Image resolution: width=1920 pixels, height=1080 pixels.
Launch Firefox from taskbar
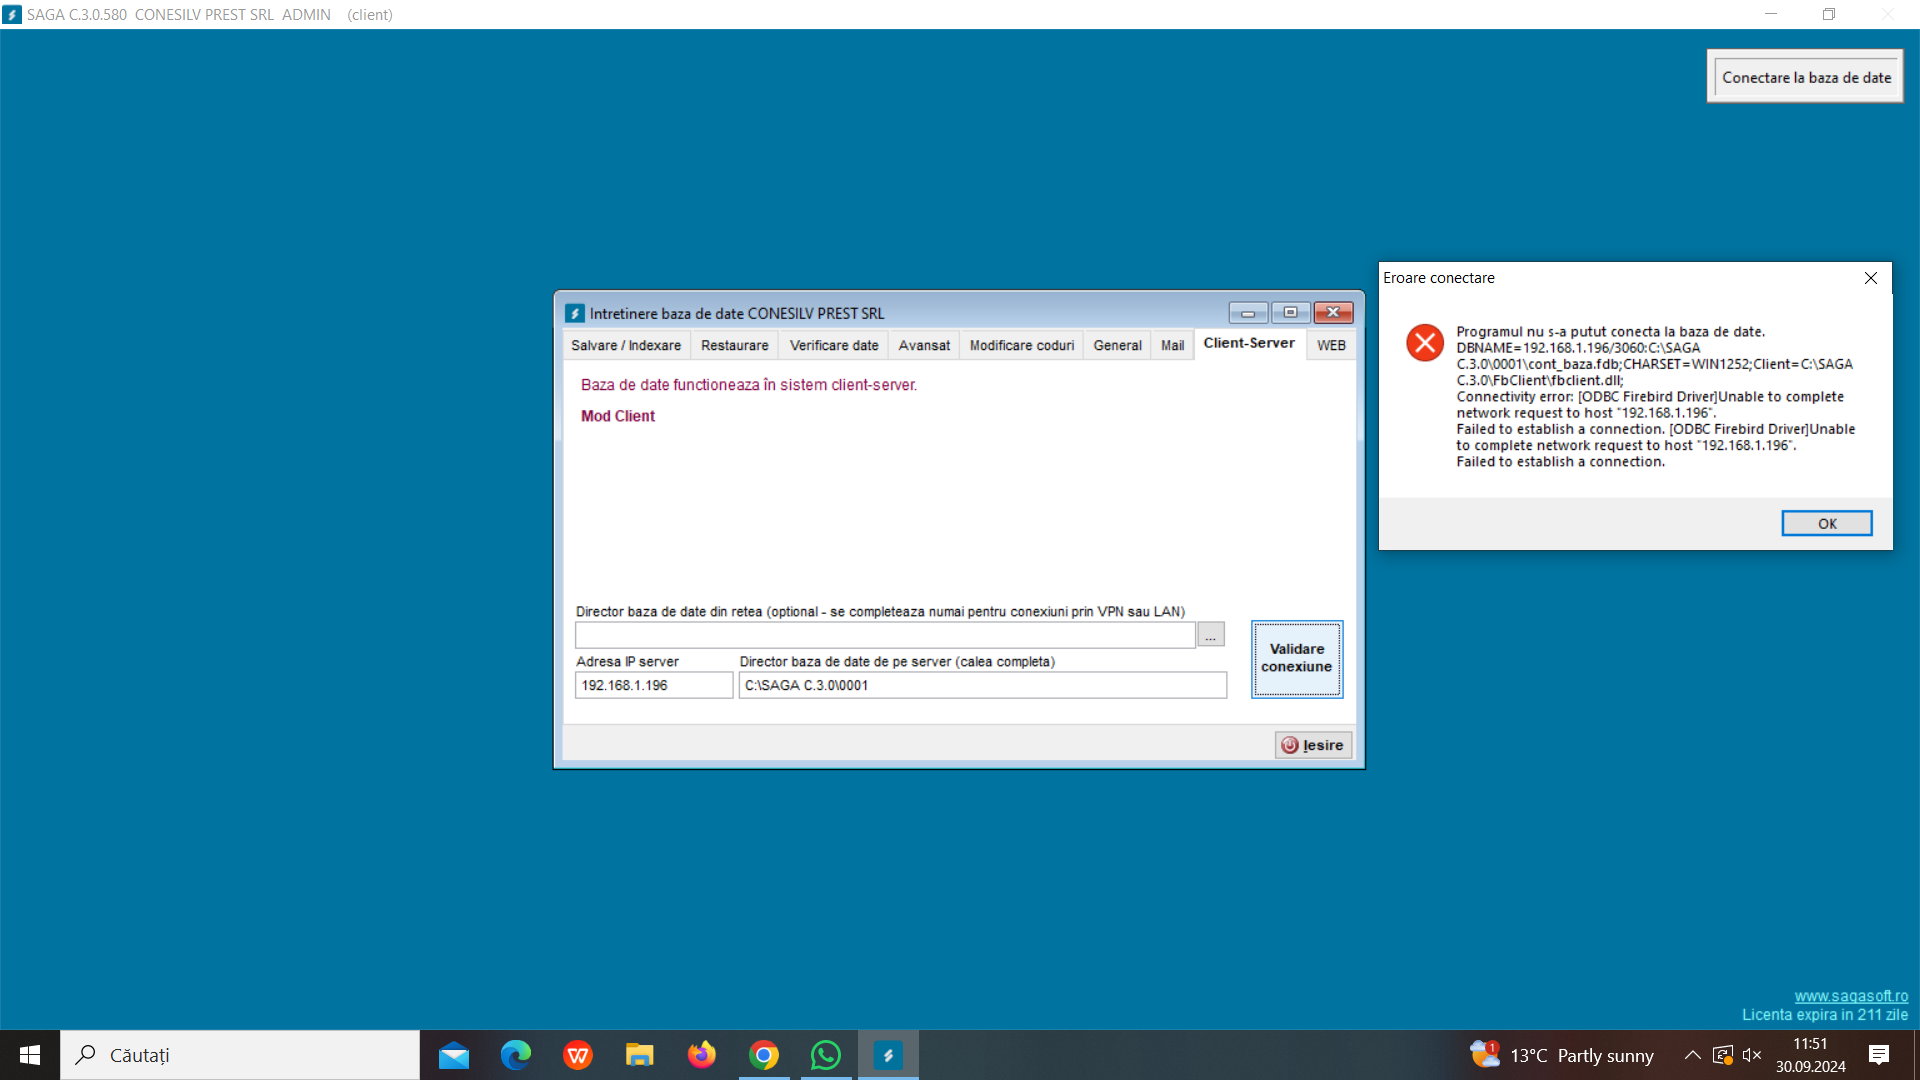702,1055
